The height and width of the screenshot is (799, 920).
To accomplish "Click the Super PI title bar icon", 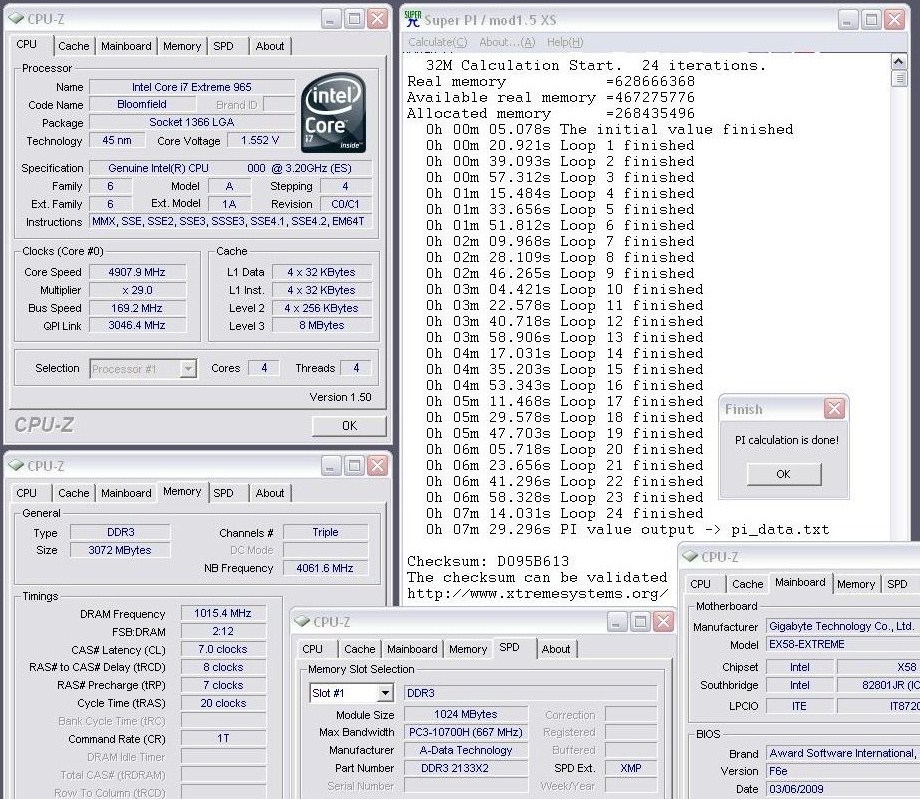I will [412, 19].
